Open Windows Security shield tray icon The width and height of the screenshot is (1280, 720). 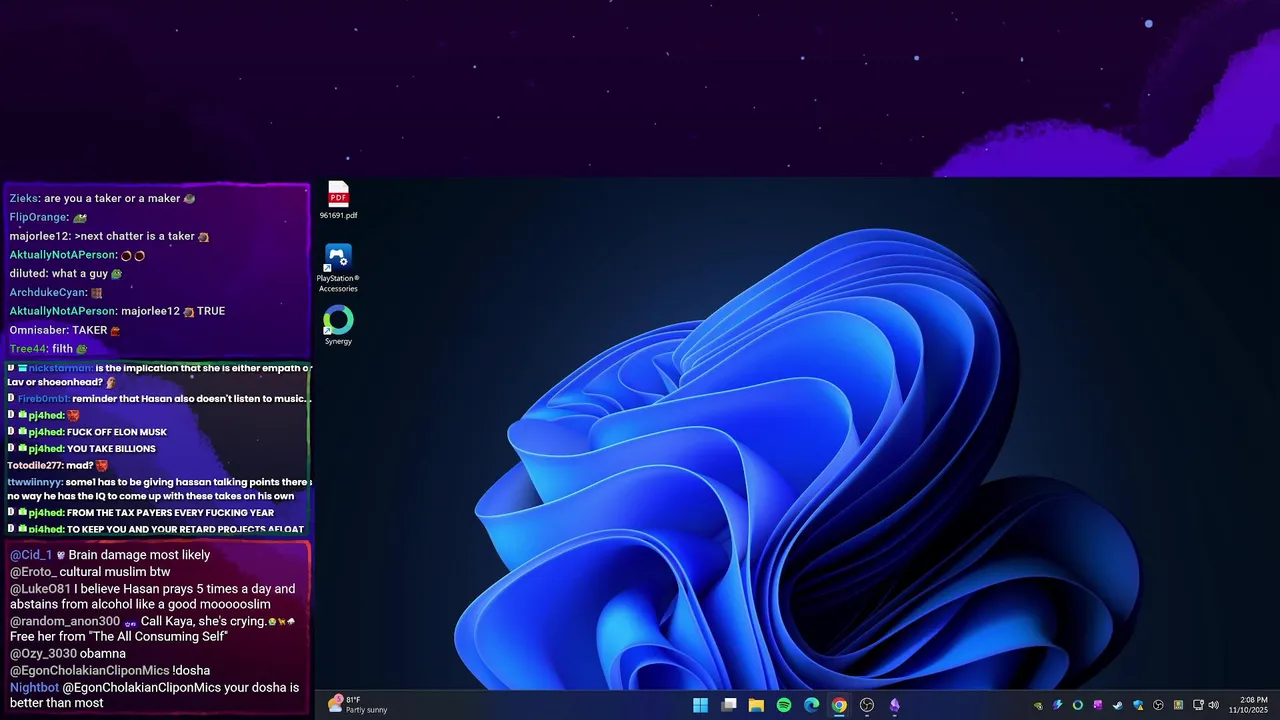(x=1138, y=705)
